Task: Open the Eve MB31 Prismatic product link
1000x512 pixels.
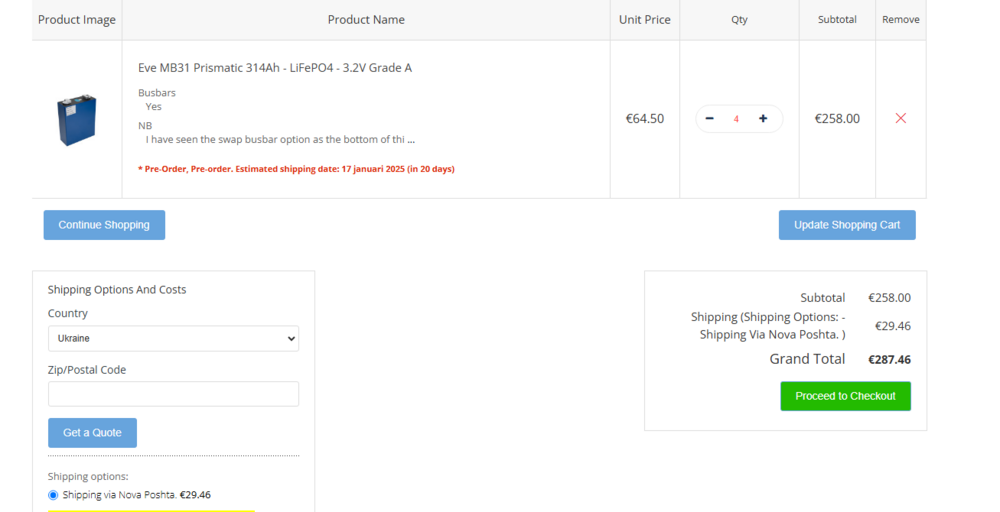Action: [275, 68]
